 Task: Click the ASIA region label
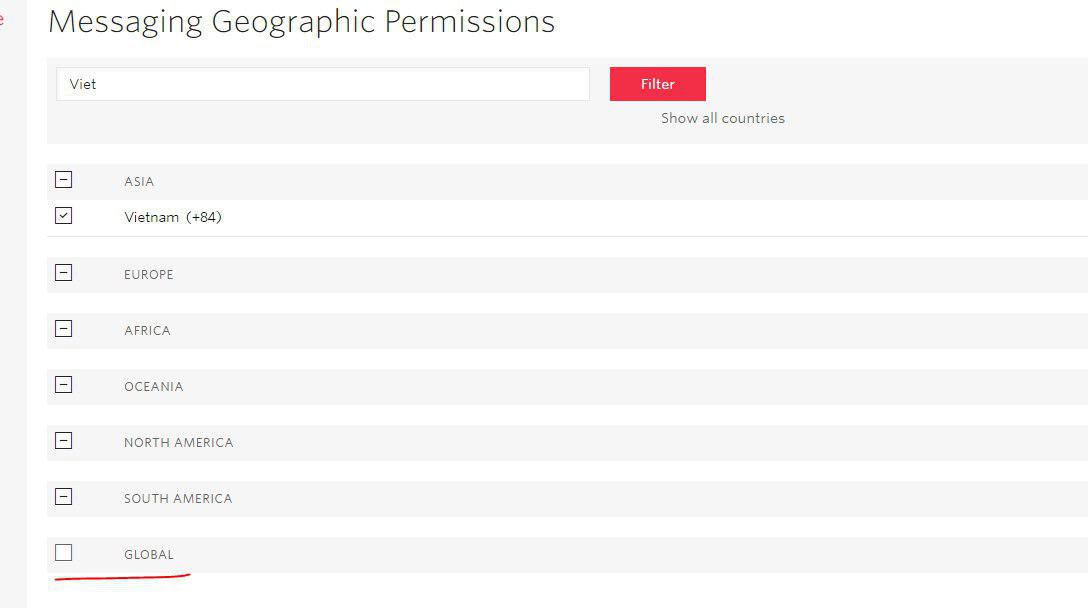139,182
